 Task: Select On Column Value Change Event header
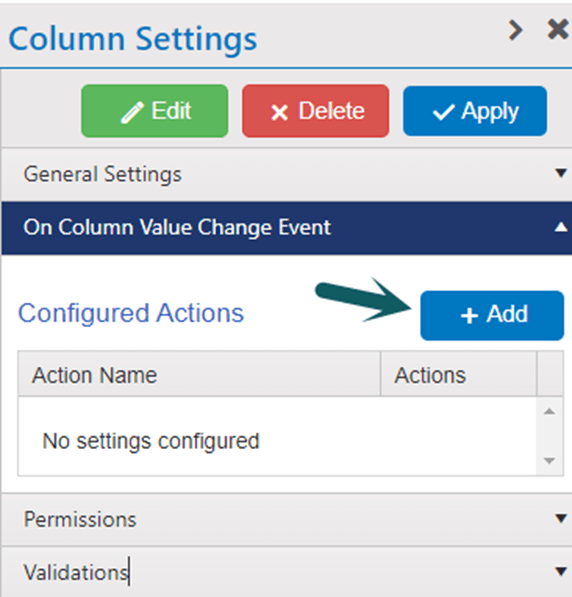point(287,228)
